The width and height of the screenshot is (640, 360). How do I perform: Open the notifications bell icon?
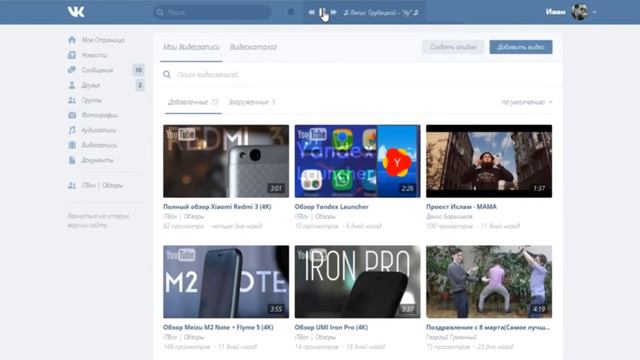click(291, 12)
